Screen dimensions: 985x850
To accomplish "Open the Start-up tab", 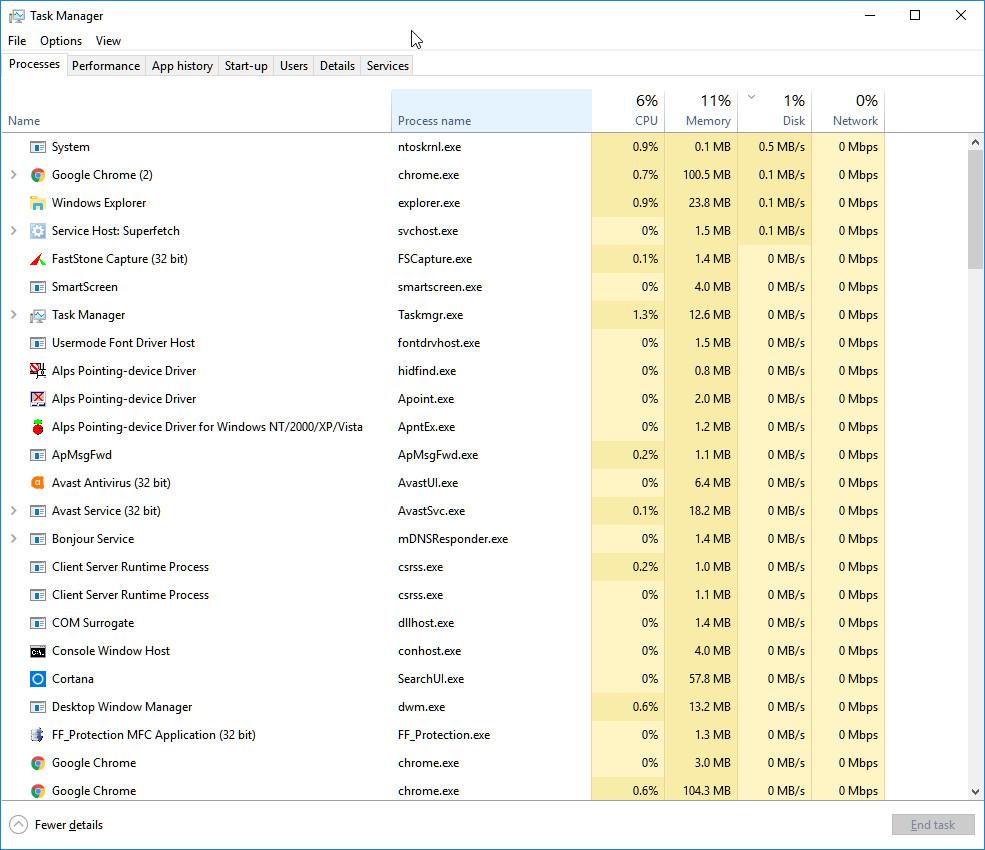I will (x=246, y=65).
